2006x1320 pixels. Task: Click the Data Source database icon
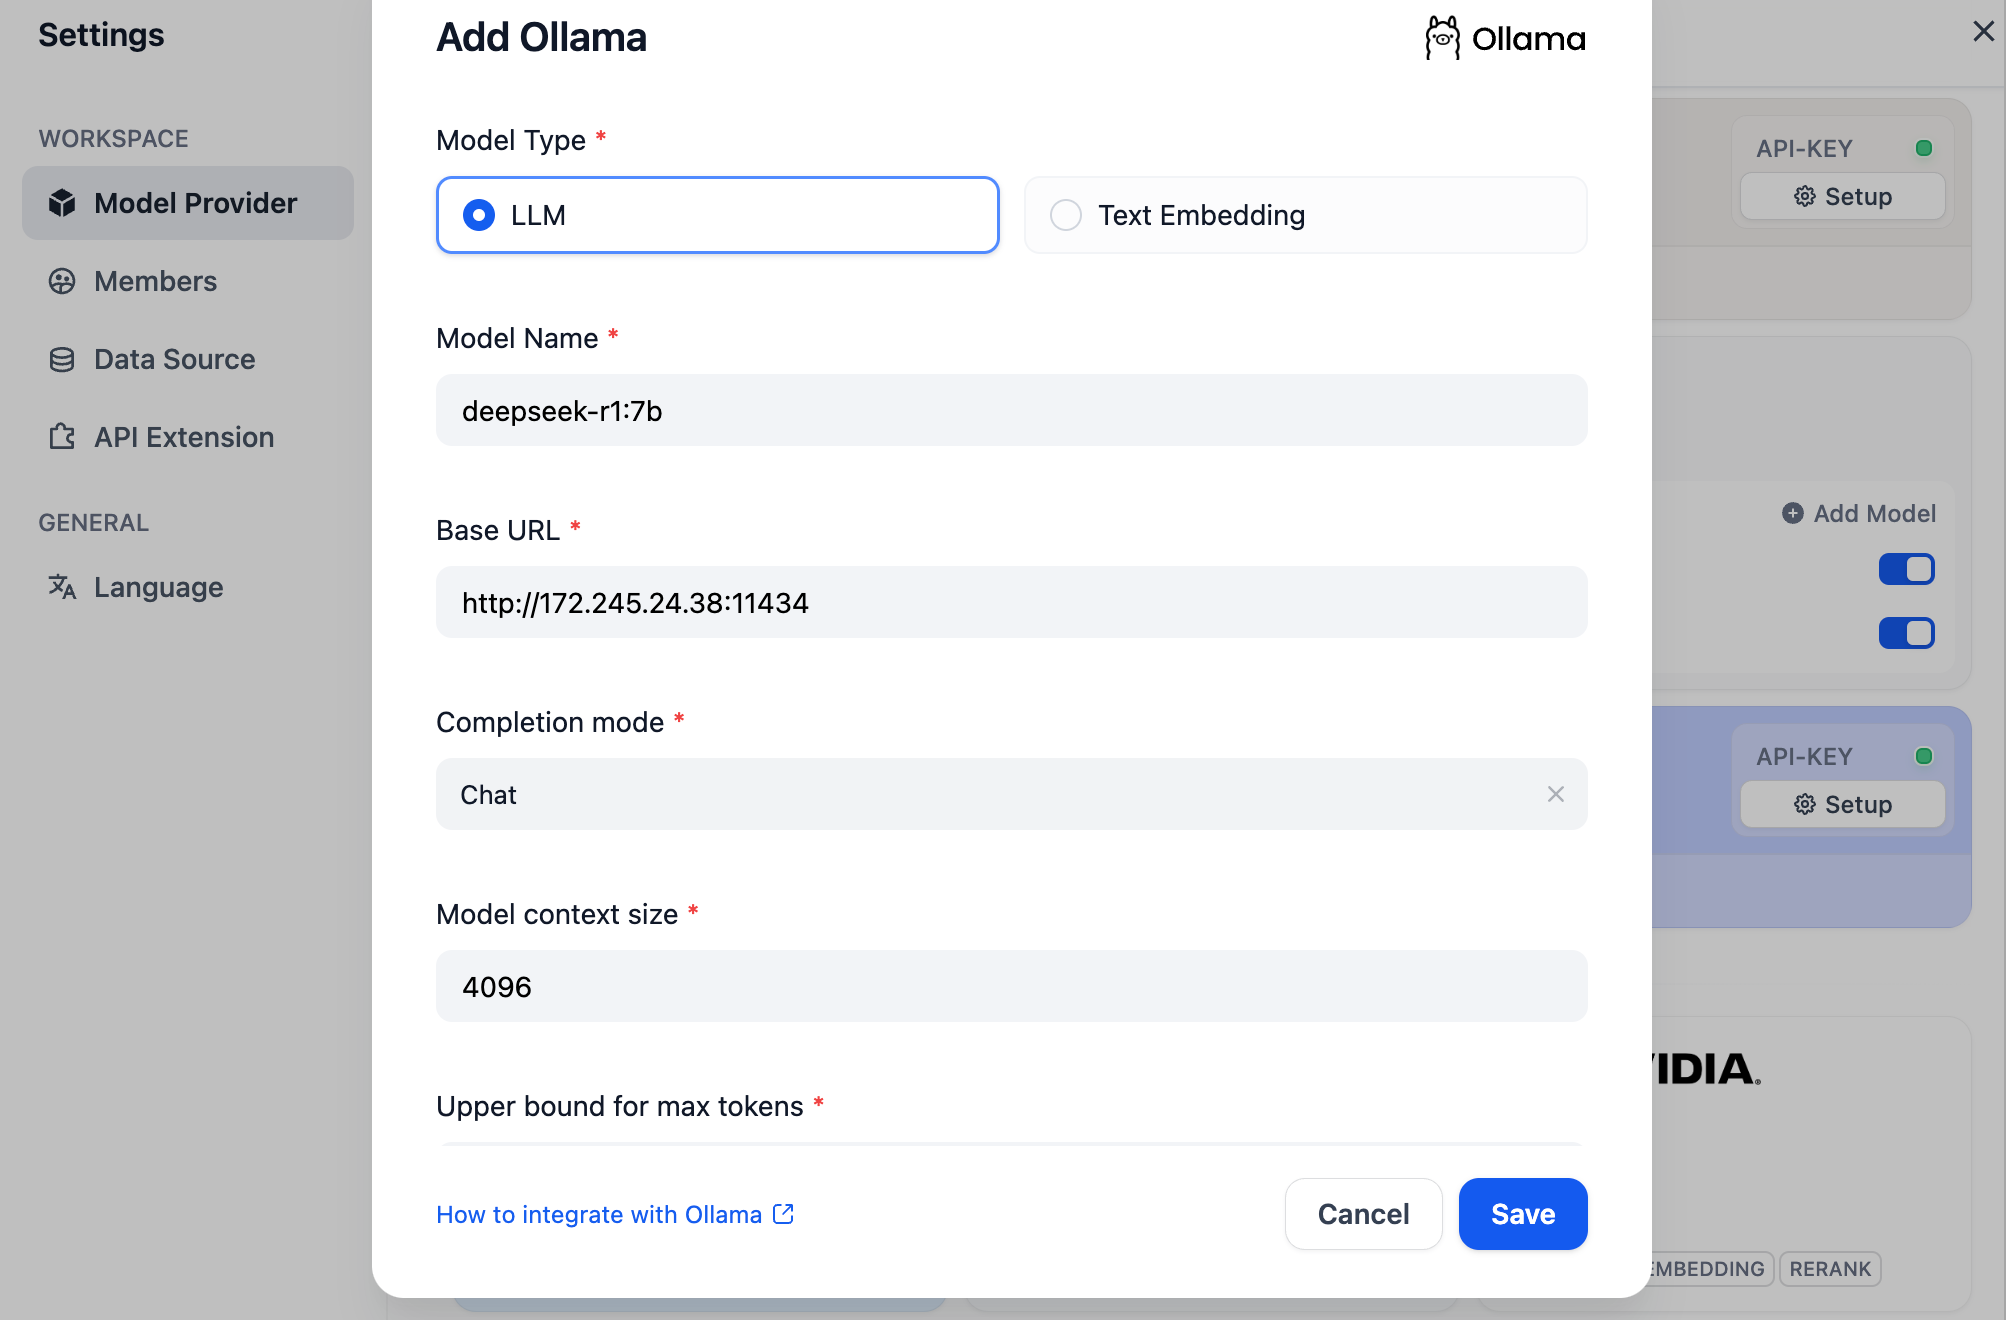[x=62, y=359]
